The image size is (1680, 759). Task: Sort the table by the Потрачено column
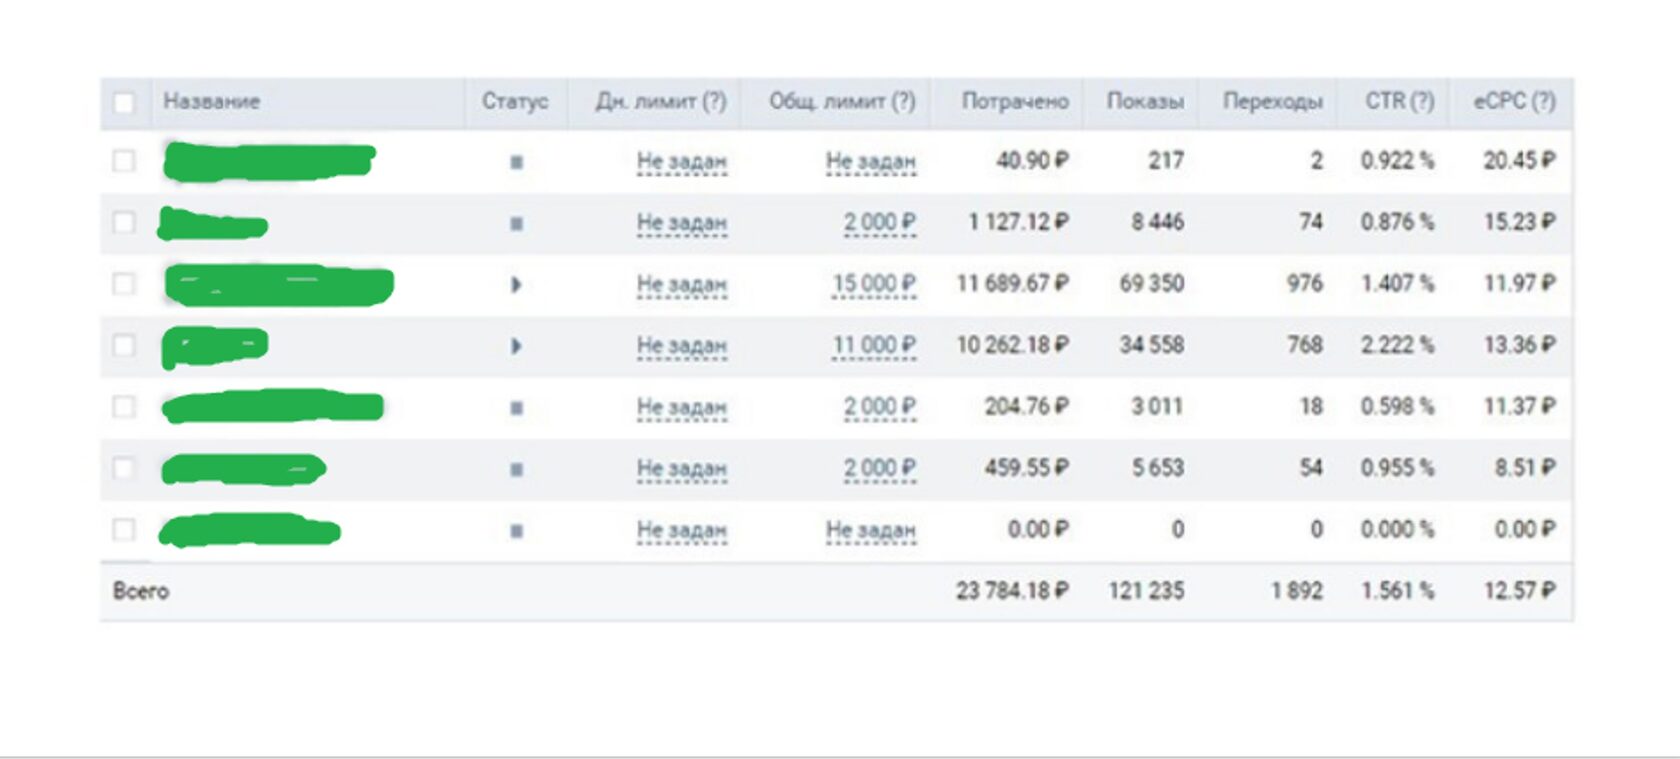click(x=1015, y=101)
